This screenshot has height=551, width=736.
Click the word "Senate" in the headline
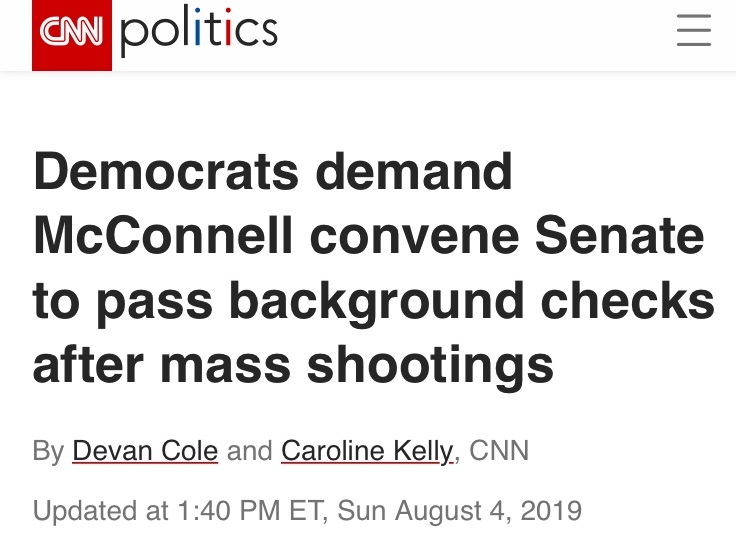[620, 235]
